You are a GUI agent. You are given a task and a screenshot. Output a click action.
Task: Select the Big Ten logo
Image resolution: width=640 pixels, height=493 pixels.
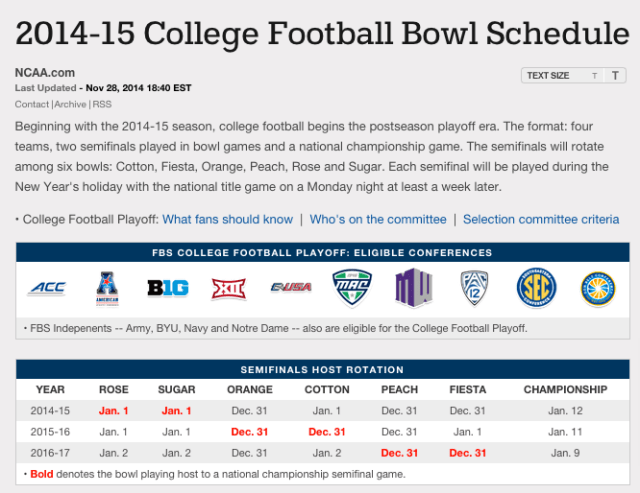pos(168,288)
